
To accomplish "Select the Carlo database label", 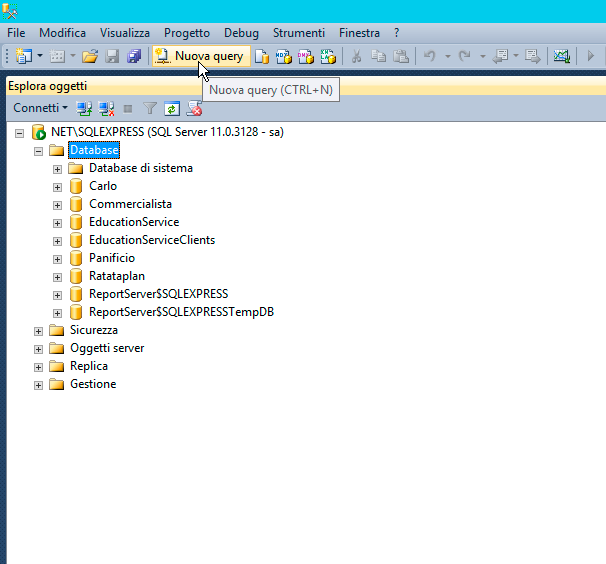I will pyautogui.click(x=103, y=186).
